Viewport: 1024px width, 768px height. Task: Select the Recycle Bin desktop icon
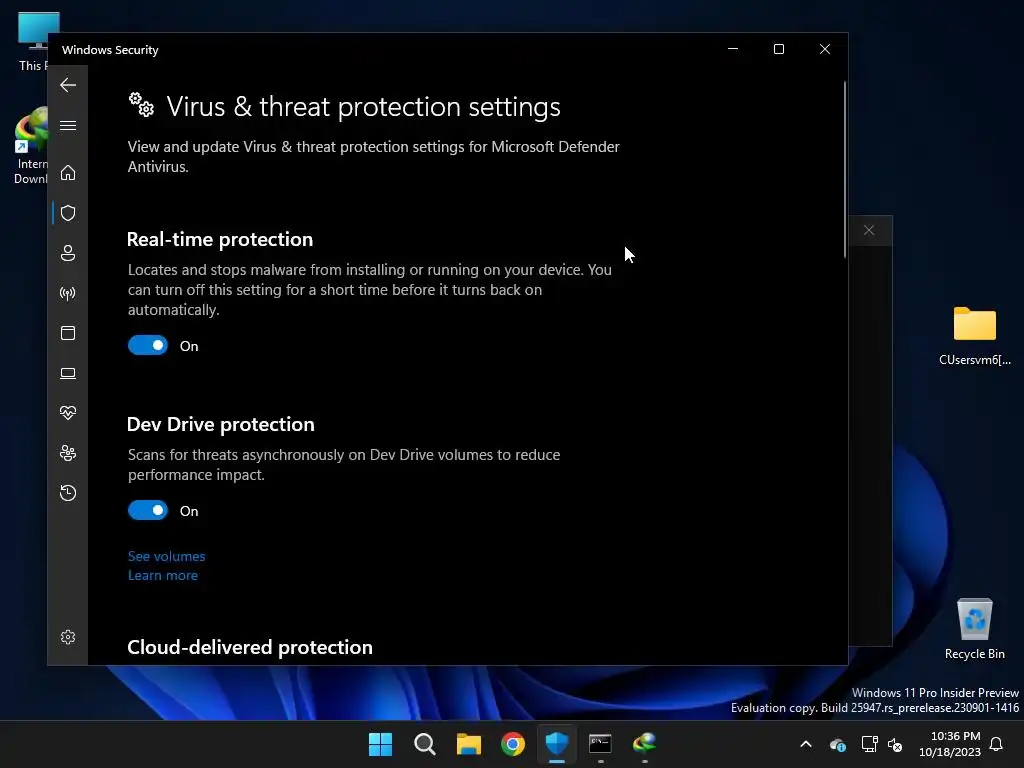[x=974, y=629]
